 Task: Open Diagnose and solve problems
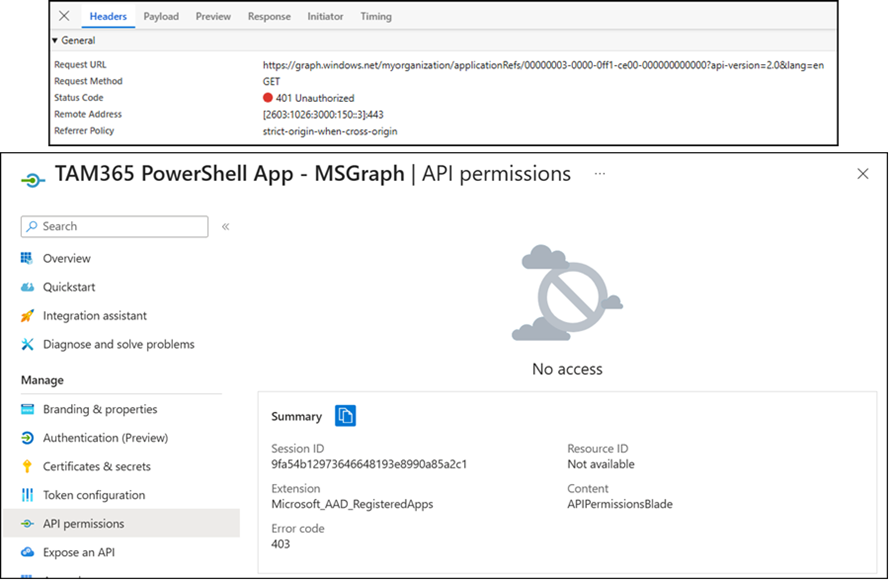118,344
